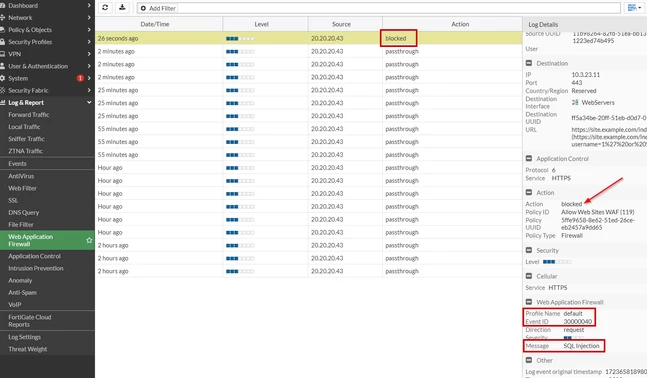
Task: Collapse the Other section in Log Details
Action: click(x=529, y=360)
